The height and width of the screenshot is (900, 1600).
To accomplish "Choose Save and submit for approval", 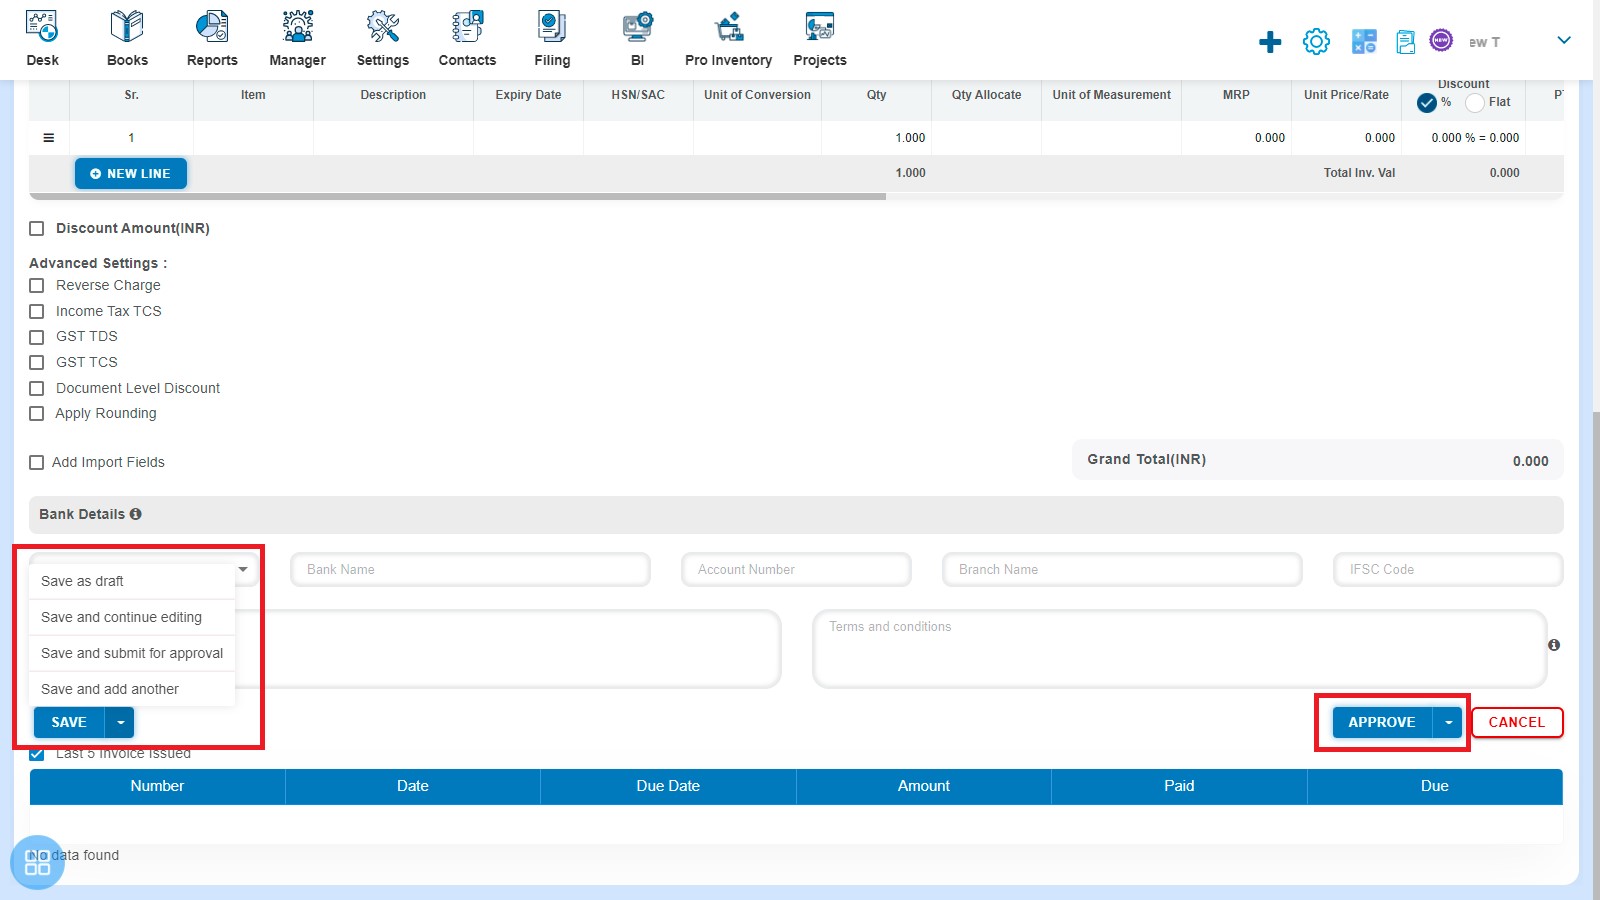I will [132, 653].
